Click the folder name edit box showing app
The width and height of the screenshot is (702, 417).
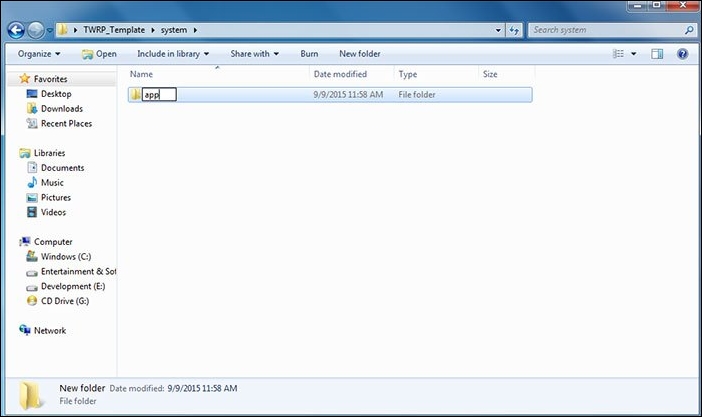coord(159,95)
